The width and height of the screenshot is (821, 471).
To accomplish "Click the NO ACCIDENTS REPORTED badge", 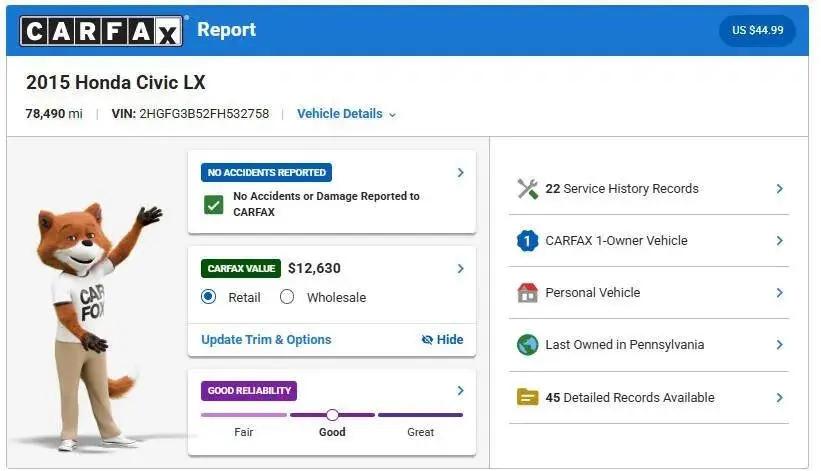I will pyautogui.click(x=266, y=173).
